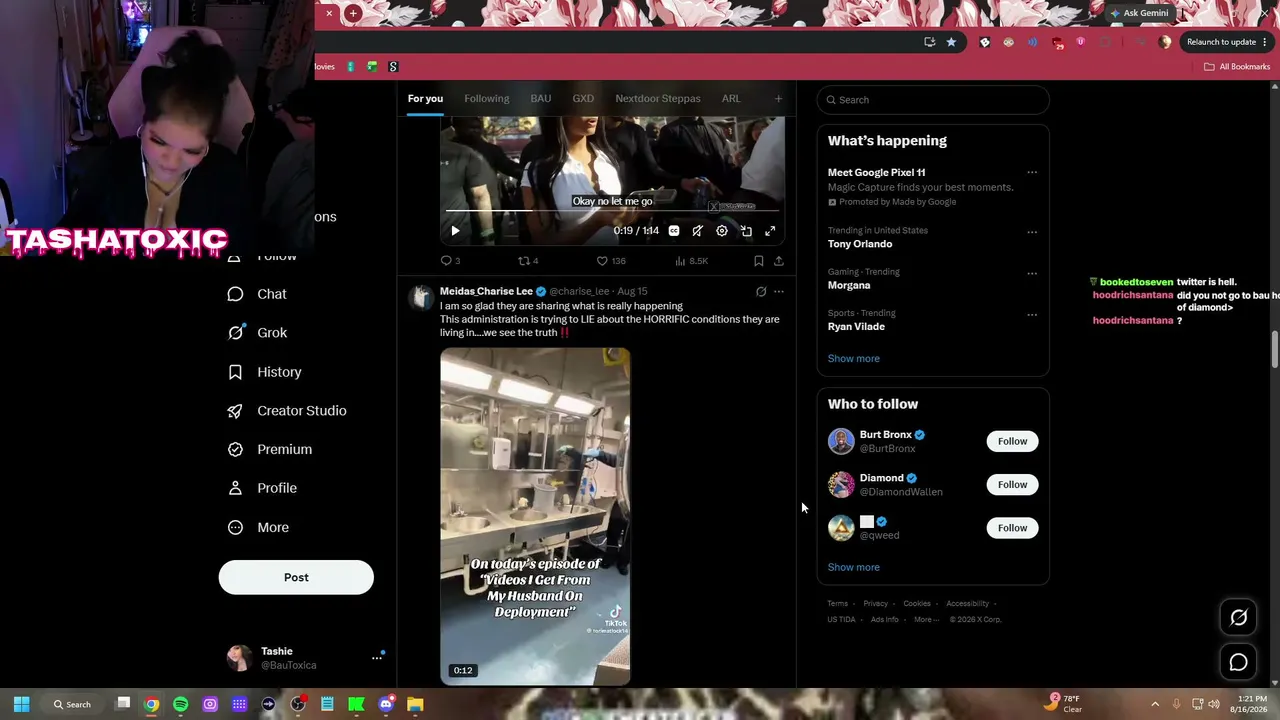Open Grok icon on Meidas_Charise Lee post
The width and height of the screenshot is (1280, 720).
coord(761,292)
